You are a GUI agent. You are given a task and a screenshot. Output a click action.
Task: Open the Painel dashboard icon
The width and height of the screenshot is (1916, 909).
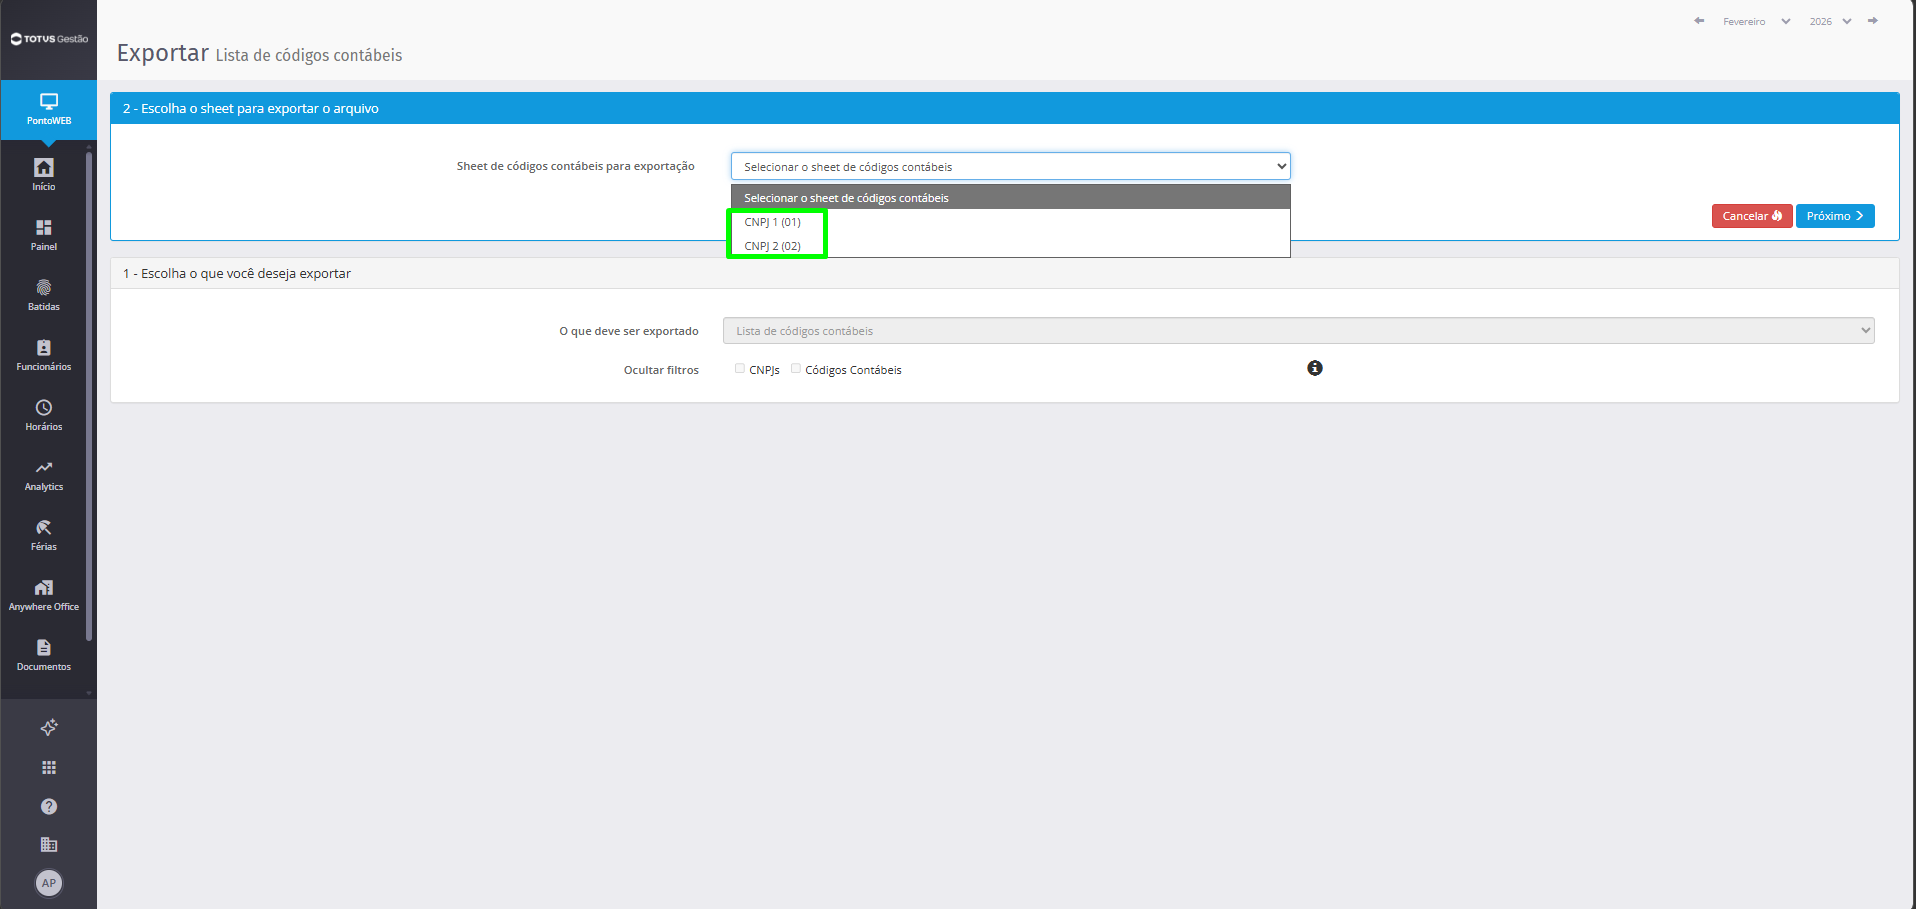(44, 234)
